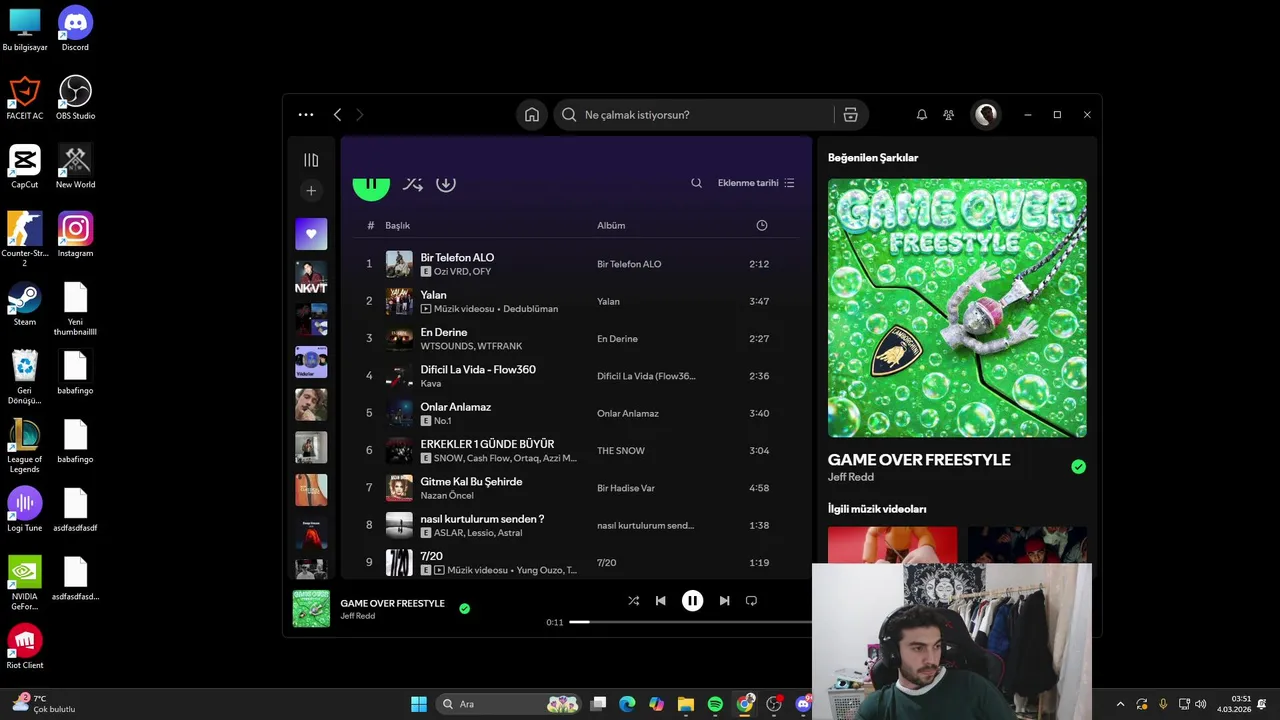
Task: Toggle shuffle in player controls
Action: [633, 601]
